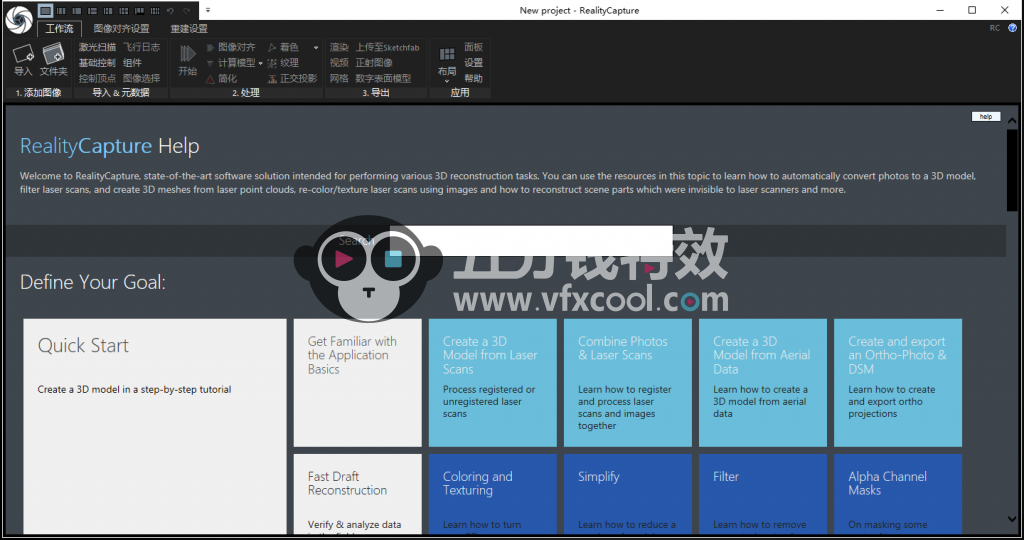Open the quick access toolbar customize arrow
Image resolution: width=1024 pixels, height=540 pixels.
coord(208,10)
